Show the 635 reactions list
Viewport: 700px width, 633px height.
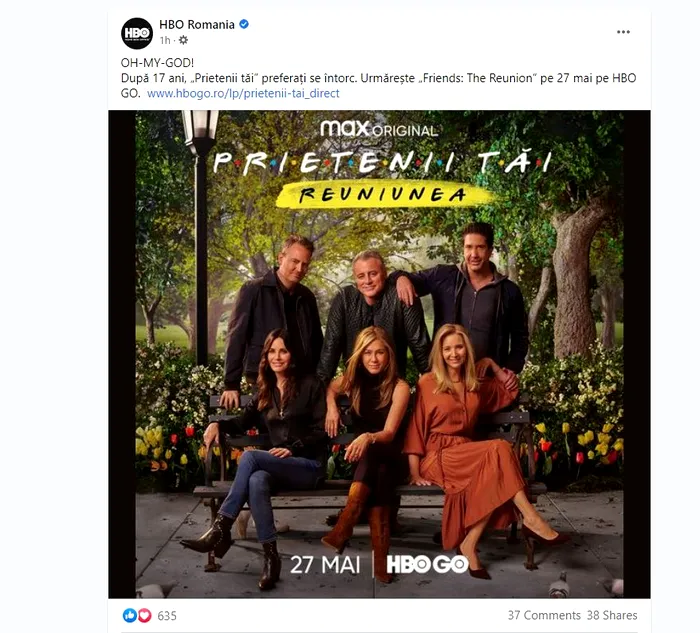pyautogui.click(x=167, y=616)
